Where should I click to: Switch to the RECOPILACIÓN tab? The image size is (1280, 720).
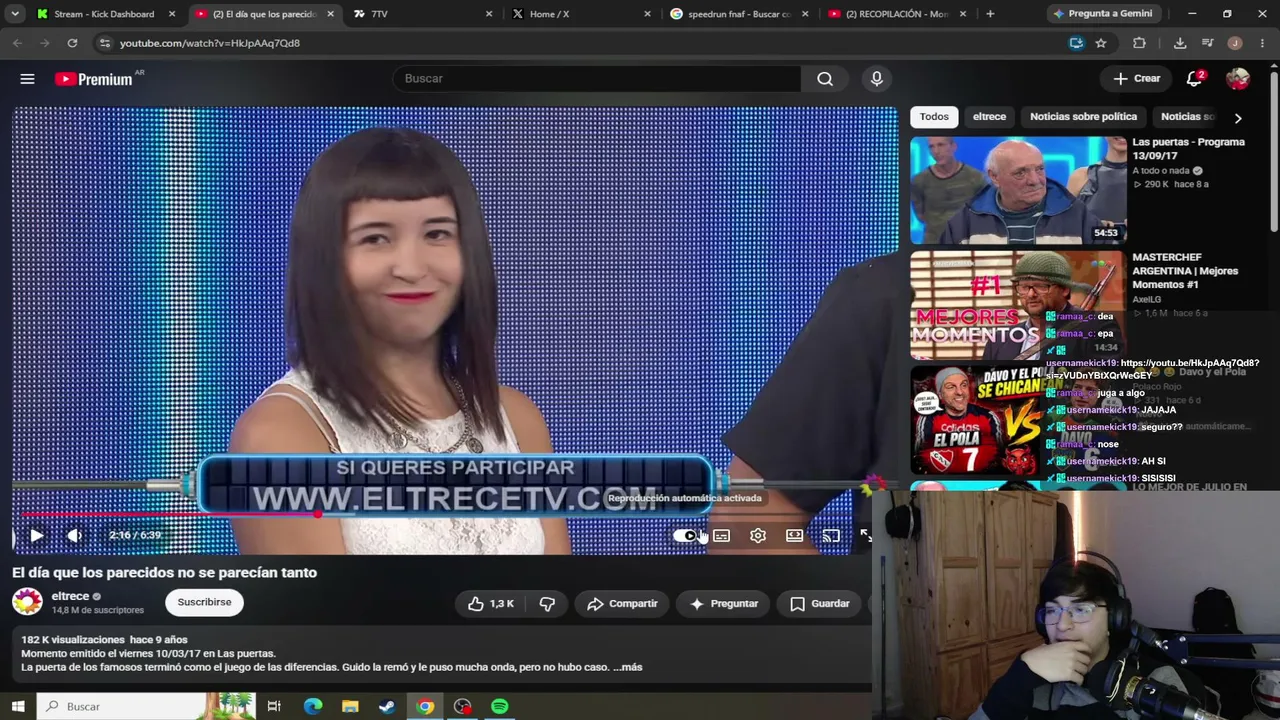pyautogui.click(x=897, y=14)
